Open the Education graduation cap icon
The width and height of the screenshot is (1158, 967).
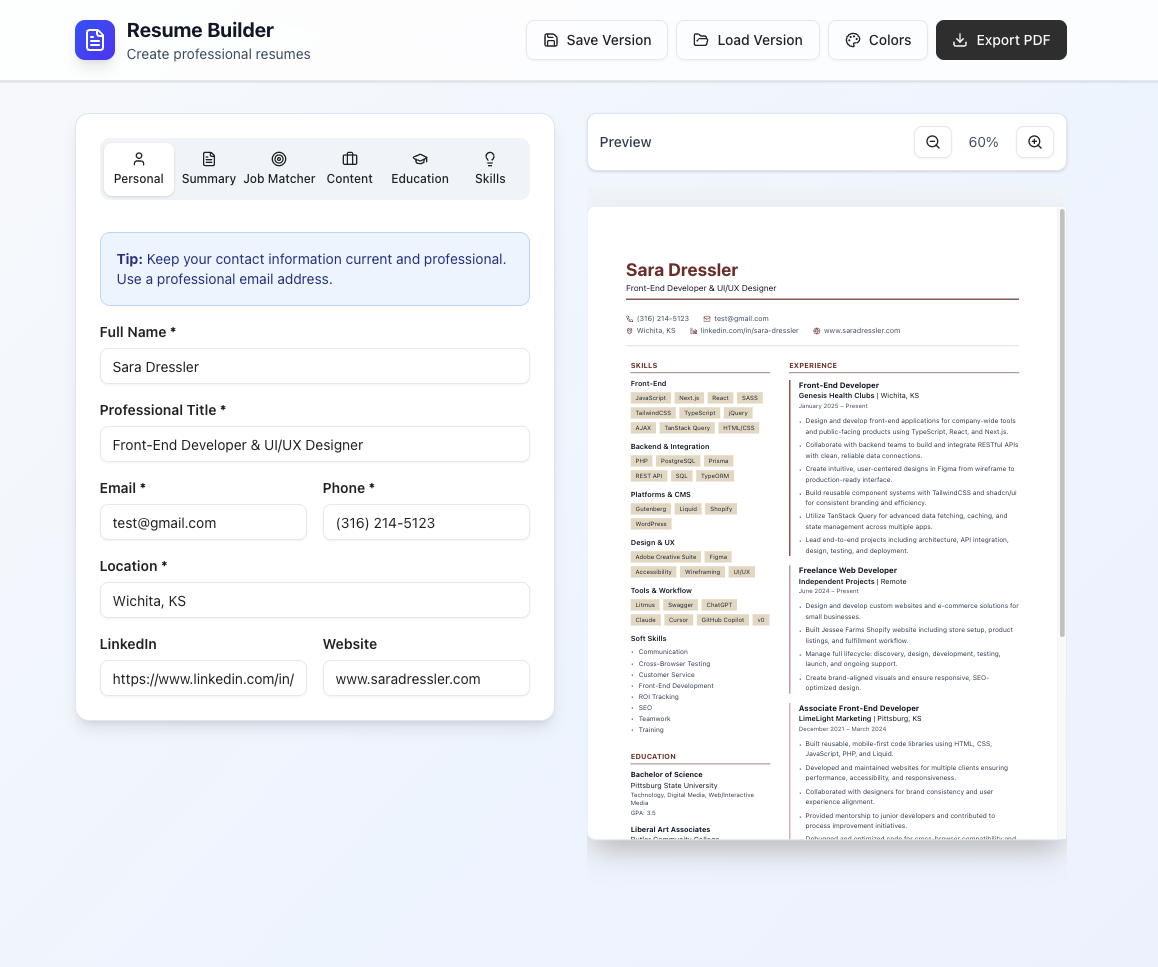[419, 159]
